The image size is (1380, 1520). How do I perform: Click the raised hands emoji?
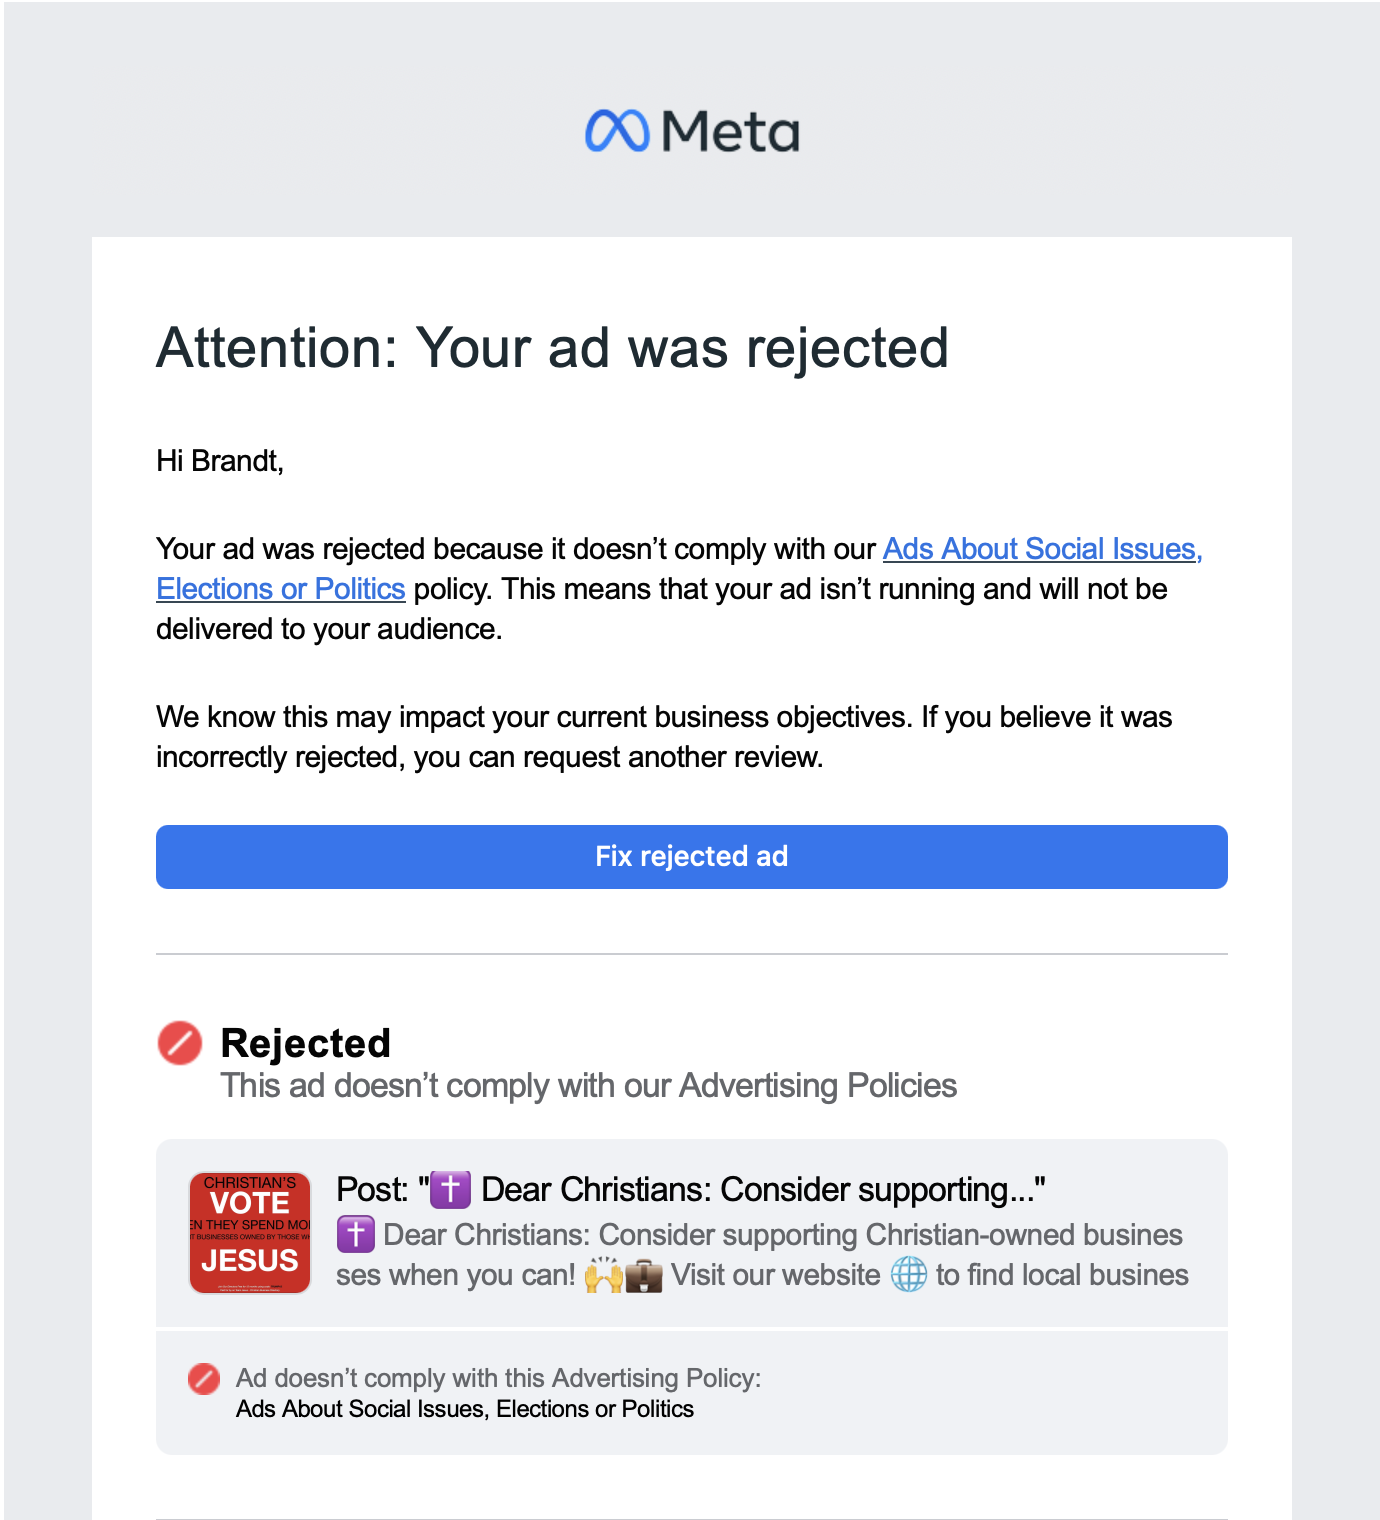[604, 1275]
